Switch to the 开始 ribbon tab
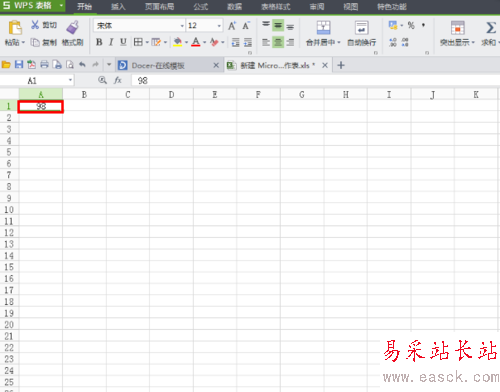 (84, 7)
